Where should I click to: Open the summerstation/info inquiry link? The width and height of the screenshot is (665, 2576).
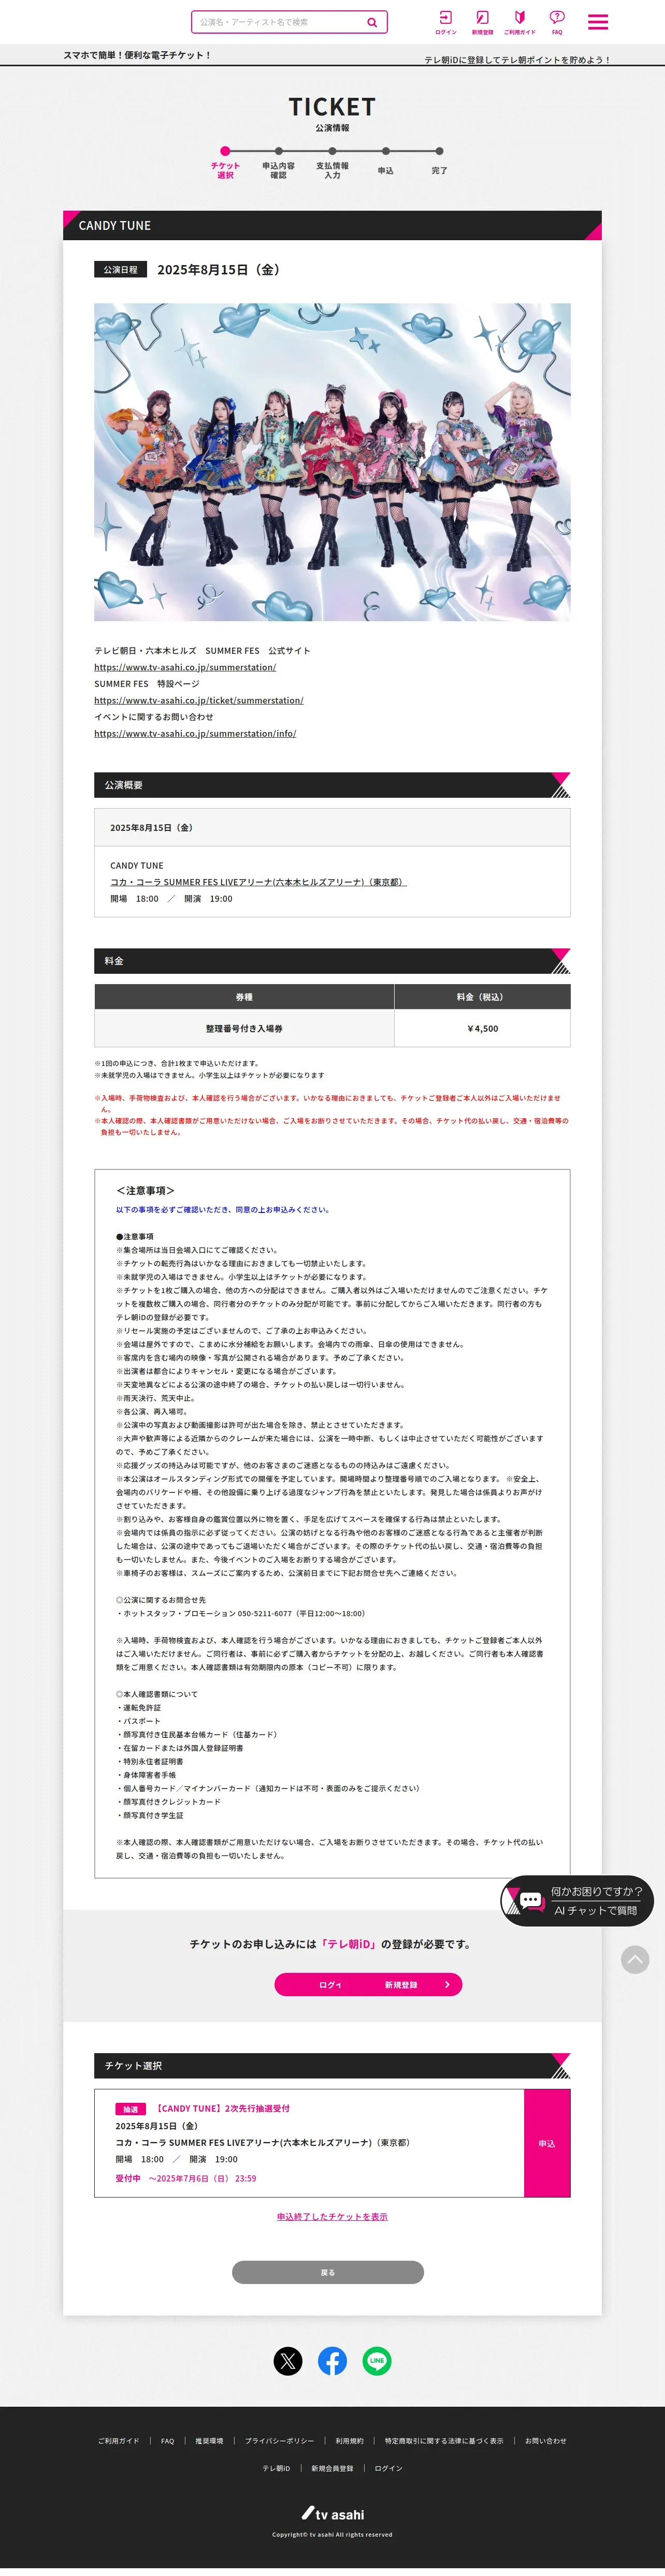click(195, 733)
